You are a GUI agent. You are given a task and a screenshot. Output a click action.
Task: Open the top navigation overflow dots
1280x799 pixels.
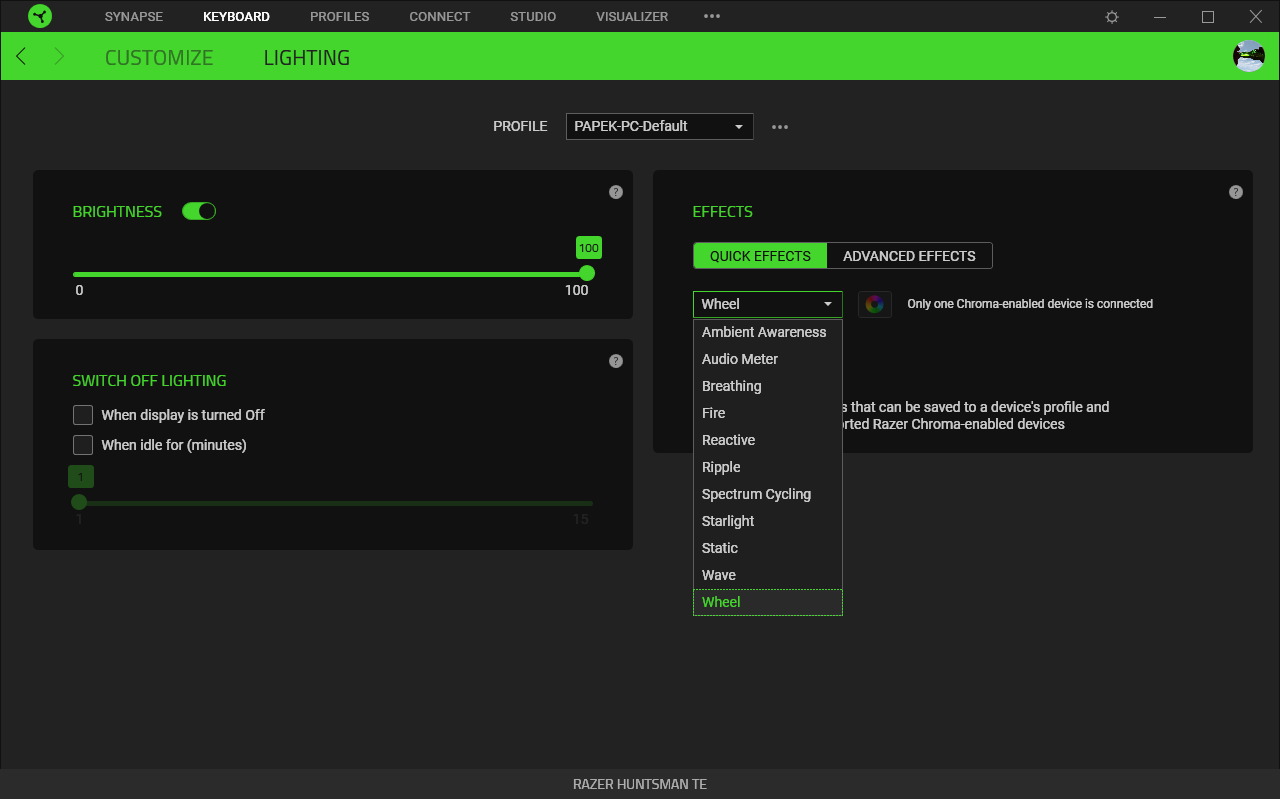[x=712, y=17]
